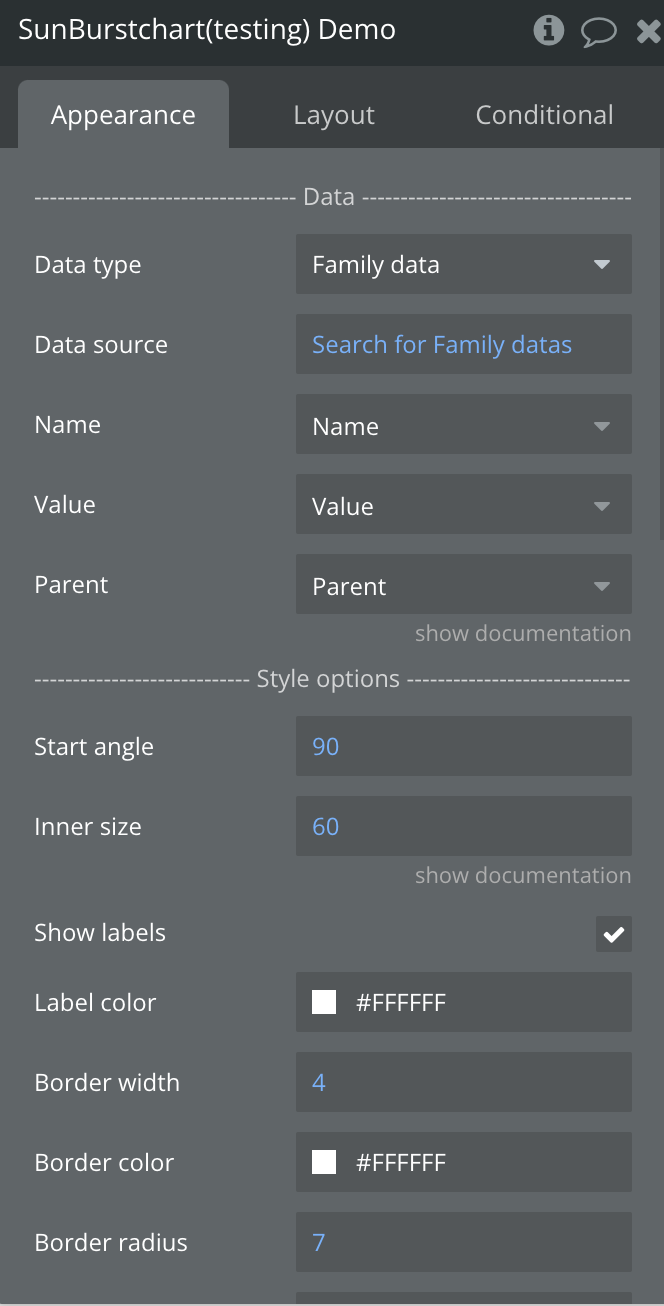
Task: Close the SunBurstchart property editor
Action: pyautogui.click(x=648, y=31)
